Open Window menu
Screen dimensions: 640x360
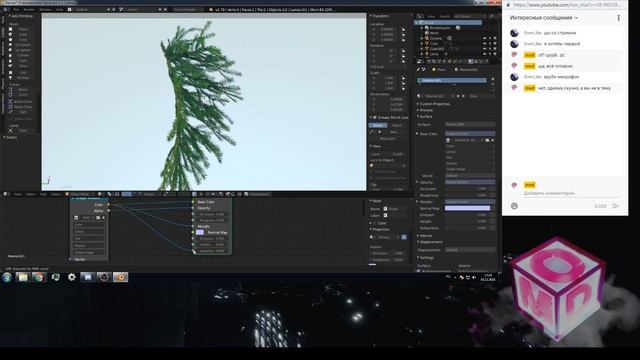[45, 9]
